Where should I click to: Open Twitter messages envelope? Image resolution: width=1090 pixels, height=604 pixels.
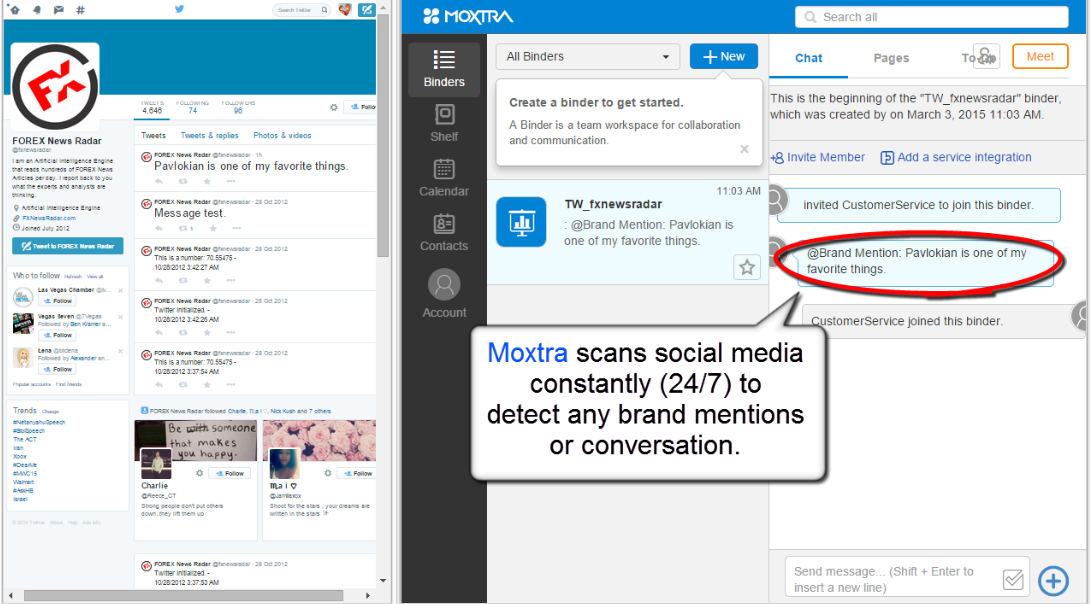pos(58,10)
